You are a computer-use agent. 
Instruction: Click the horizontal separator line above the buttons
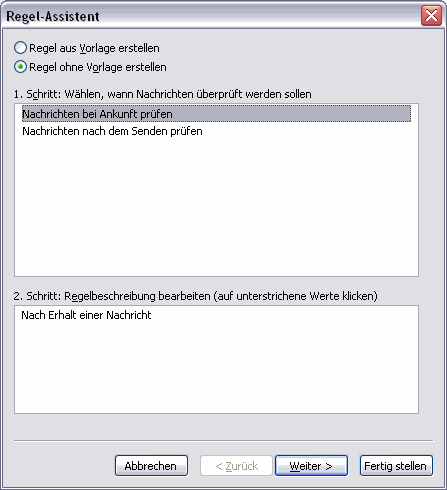pyautogui.click(x=224, y=441)
